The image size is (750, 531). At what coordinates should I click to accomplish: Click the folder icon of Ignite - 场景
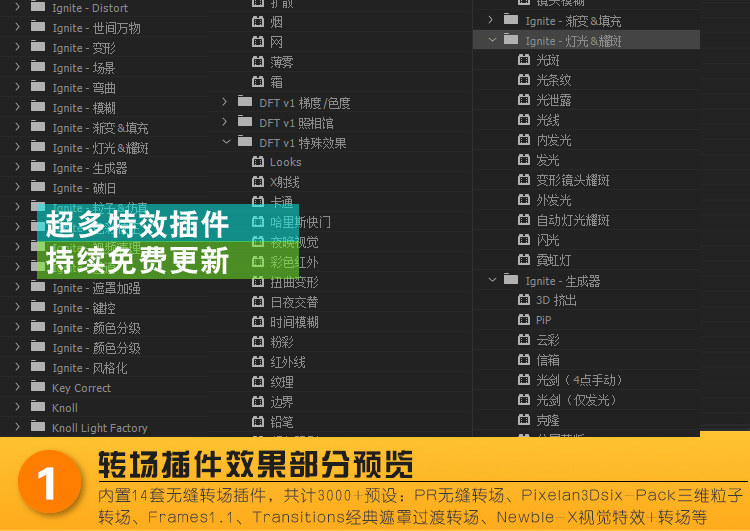(x=38, y=67)
